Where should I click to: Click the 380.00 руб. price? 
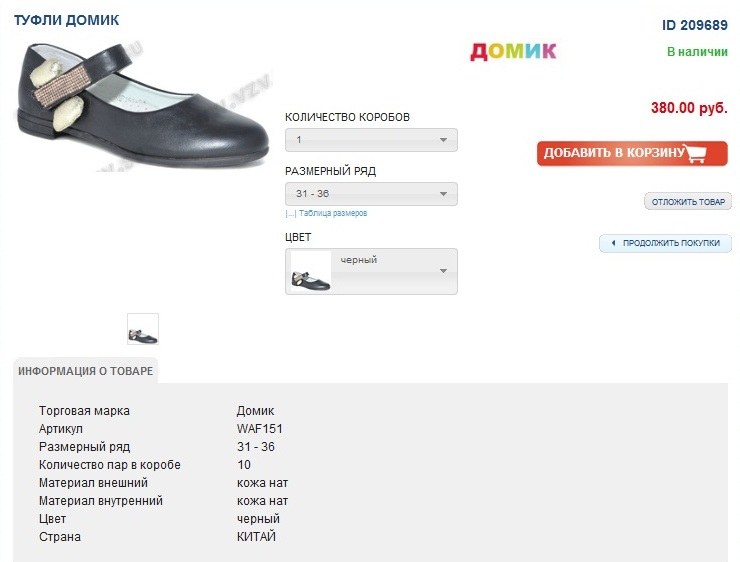pyautogui.click(x=689, y=108)
